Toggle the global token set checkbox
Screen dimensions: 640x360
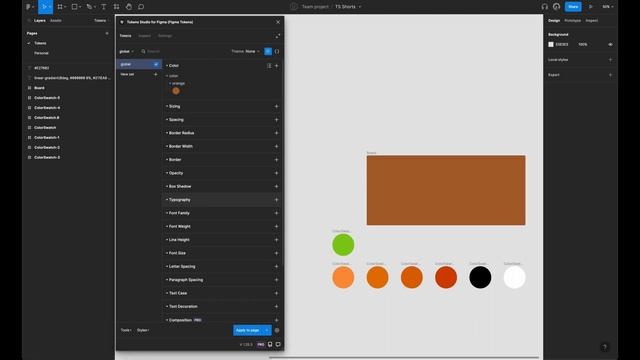click(156, 64)
